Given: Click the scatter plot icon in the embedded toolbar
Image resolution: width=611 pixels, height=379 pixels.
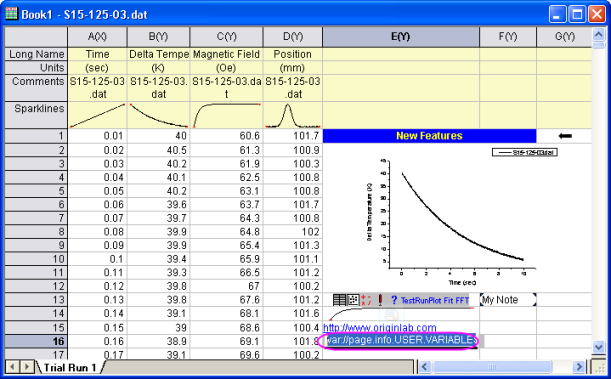Looking at the screenshot, I should click(353, 300).
